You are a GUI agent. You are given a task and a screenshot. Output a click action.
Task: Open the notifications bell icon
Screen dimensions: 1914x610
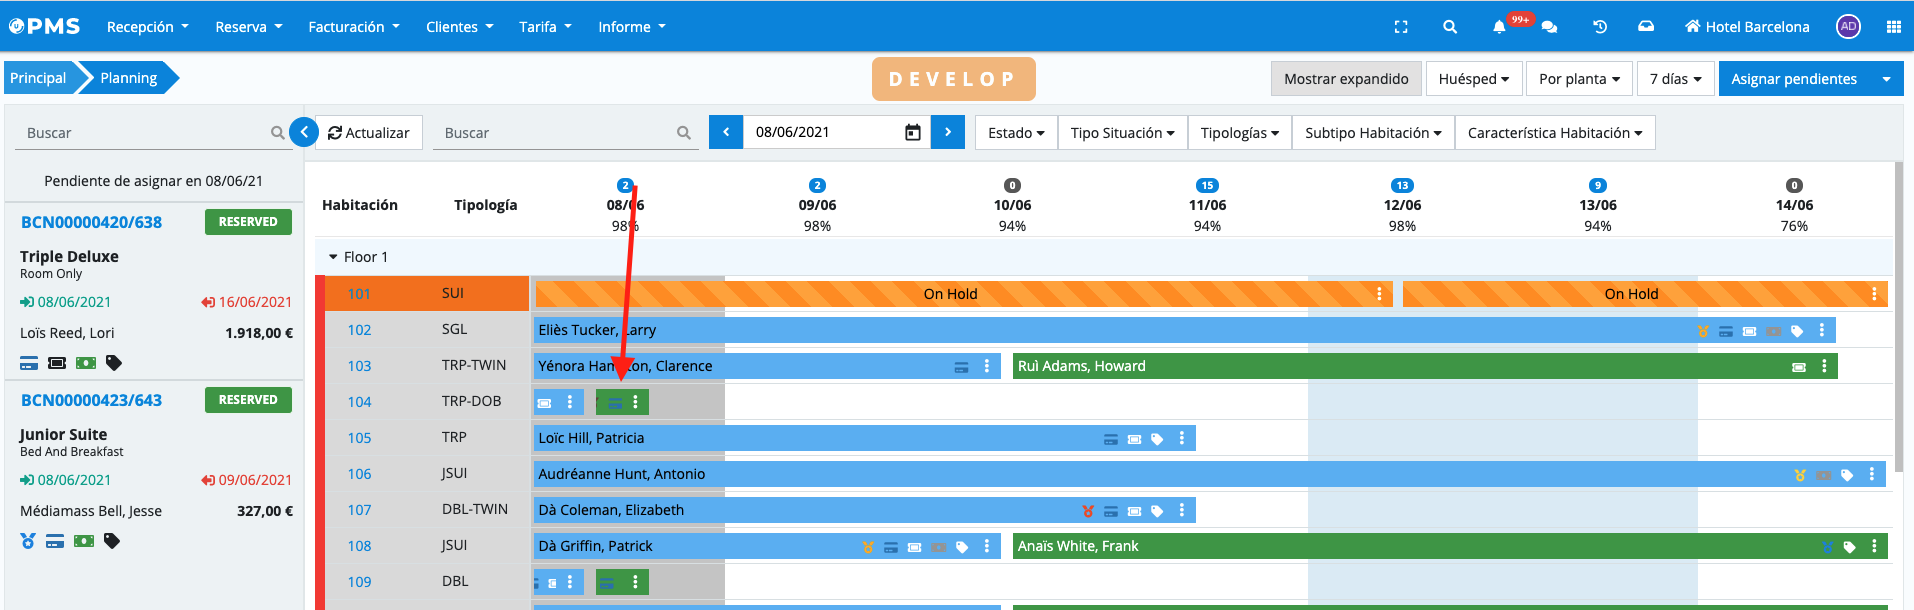[1499, 27]
